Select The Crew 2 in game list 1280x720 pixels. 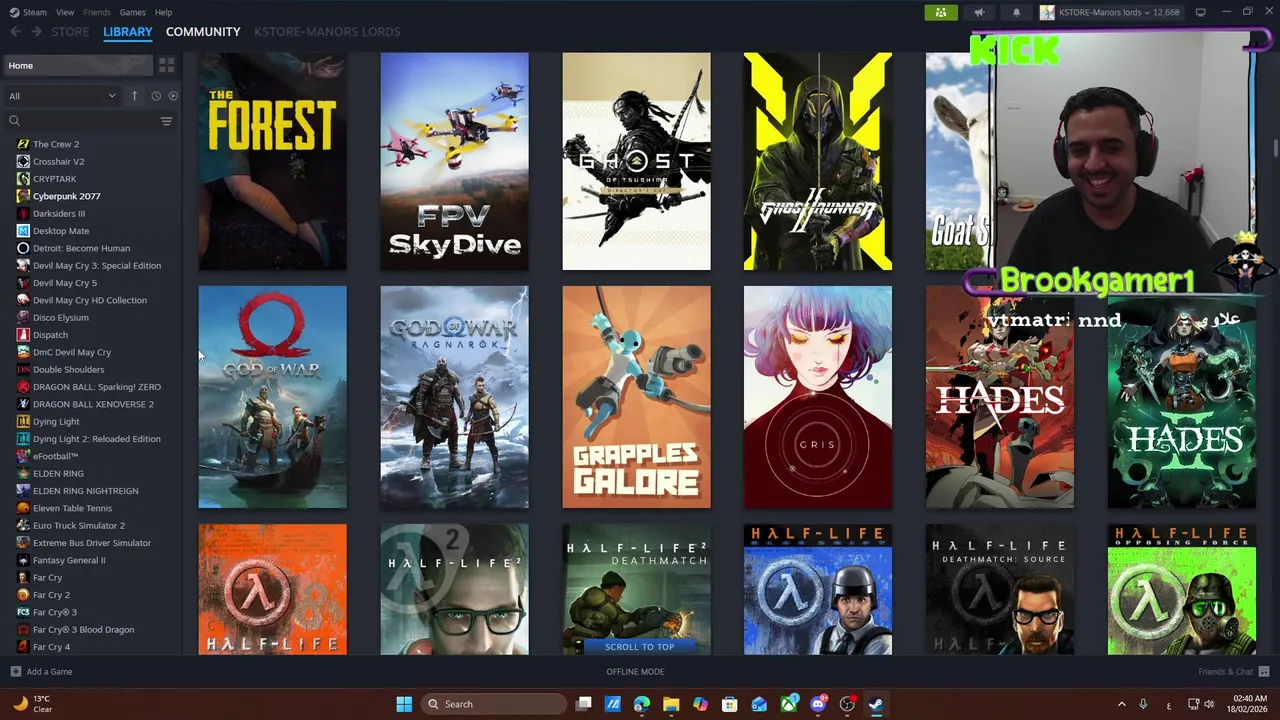point(56,144)
